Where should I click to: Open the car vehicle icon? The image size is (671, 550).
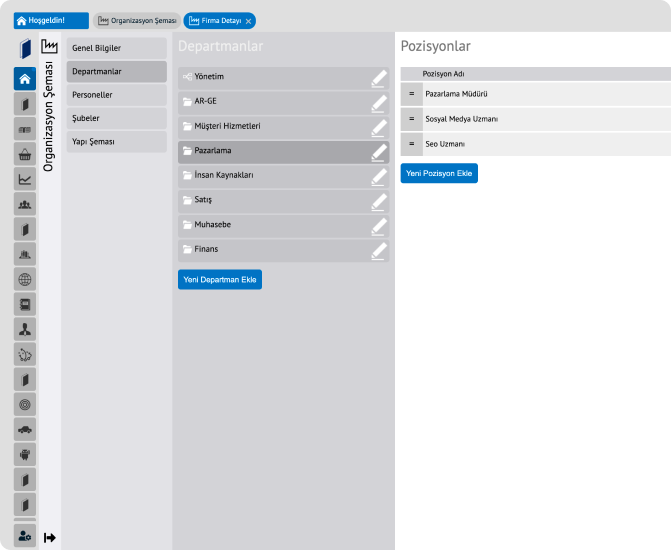click(x=25, y=429)
